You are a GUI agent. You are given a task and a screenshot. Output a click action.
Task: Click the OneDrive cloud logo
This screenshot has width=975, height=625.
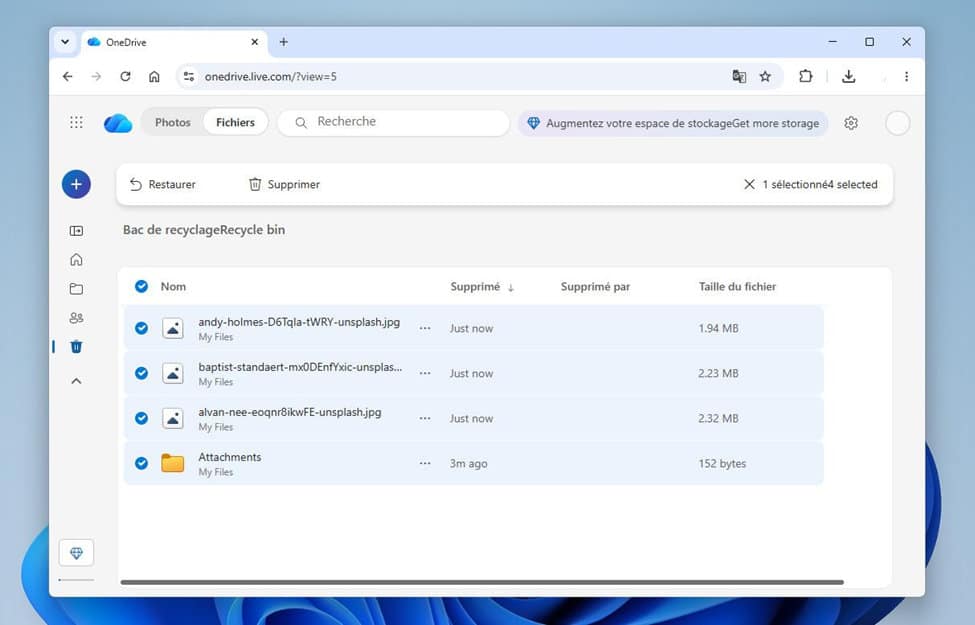click(118, 123)
